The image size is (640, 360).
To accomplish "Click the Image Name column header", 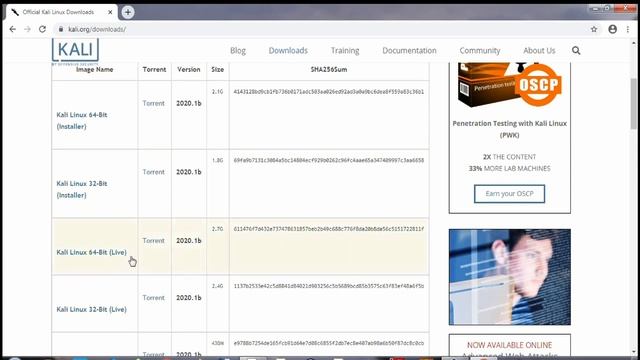I will [x=94, y=69].
